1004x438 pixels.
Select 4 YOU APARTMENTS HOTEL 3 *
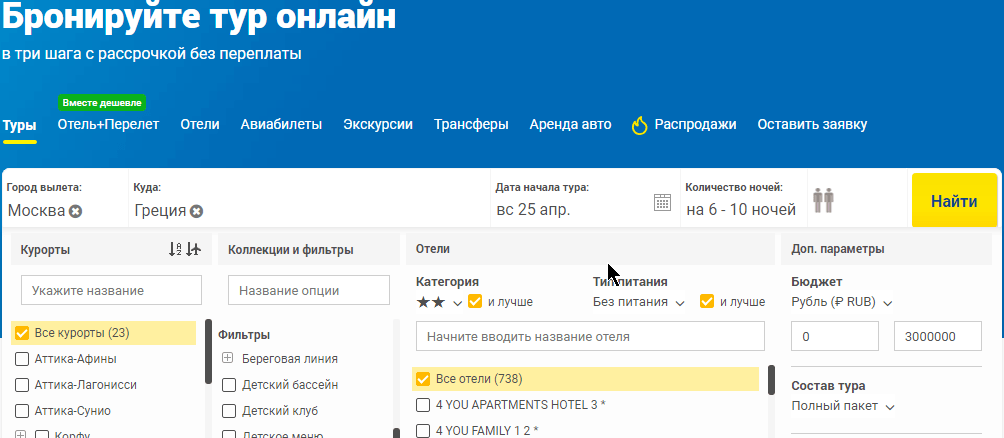(423, 405)
